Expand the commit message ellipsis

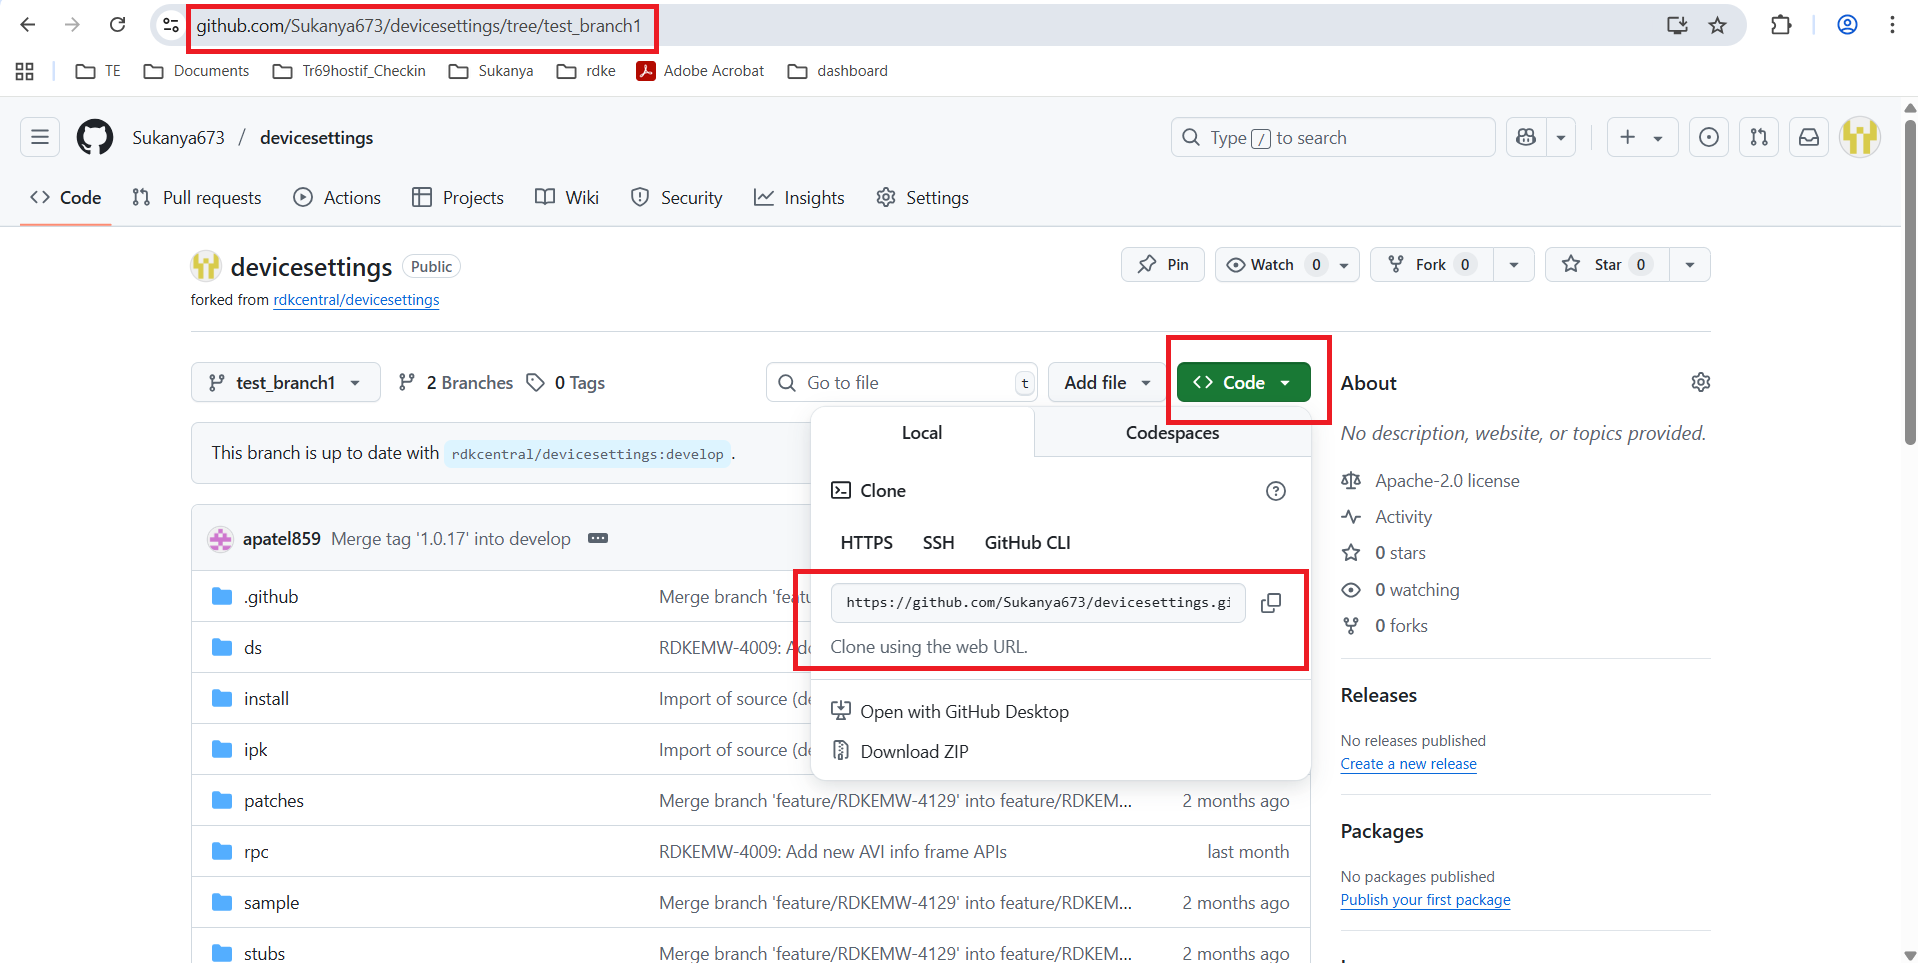point(598,538)
